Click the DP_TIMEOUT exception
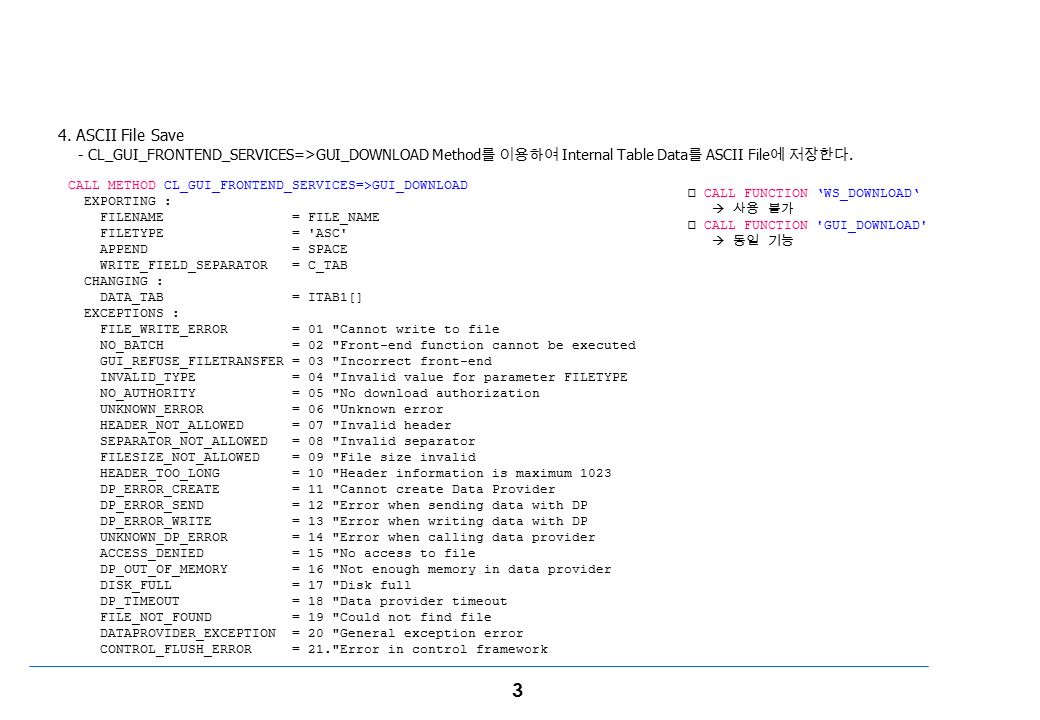 tap(139, 601)
